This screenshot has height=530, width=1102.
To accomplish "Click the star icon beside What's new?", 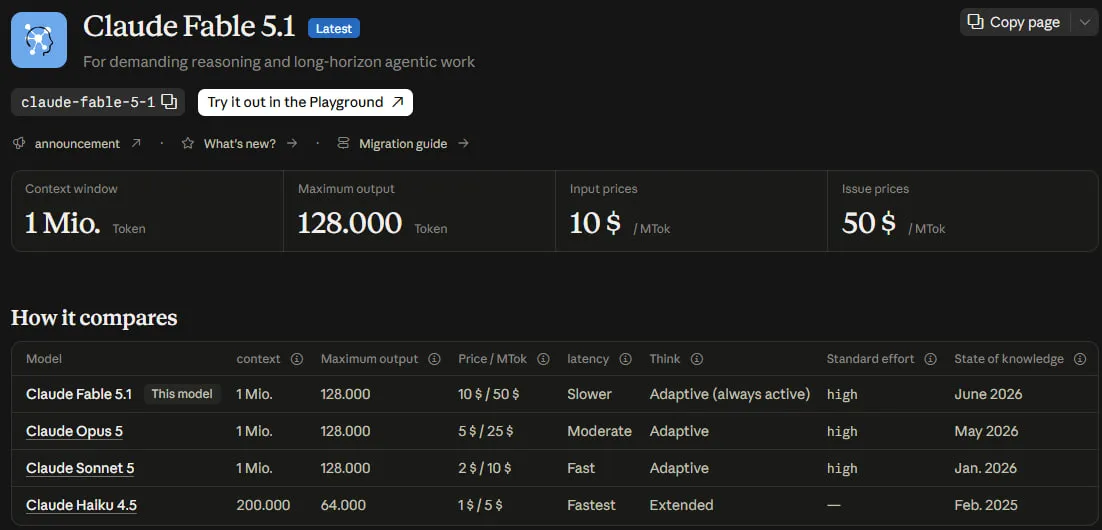I will (x=188, y=143).
